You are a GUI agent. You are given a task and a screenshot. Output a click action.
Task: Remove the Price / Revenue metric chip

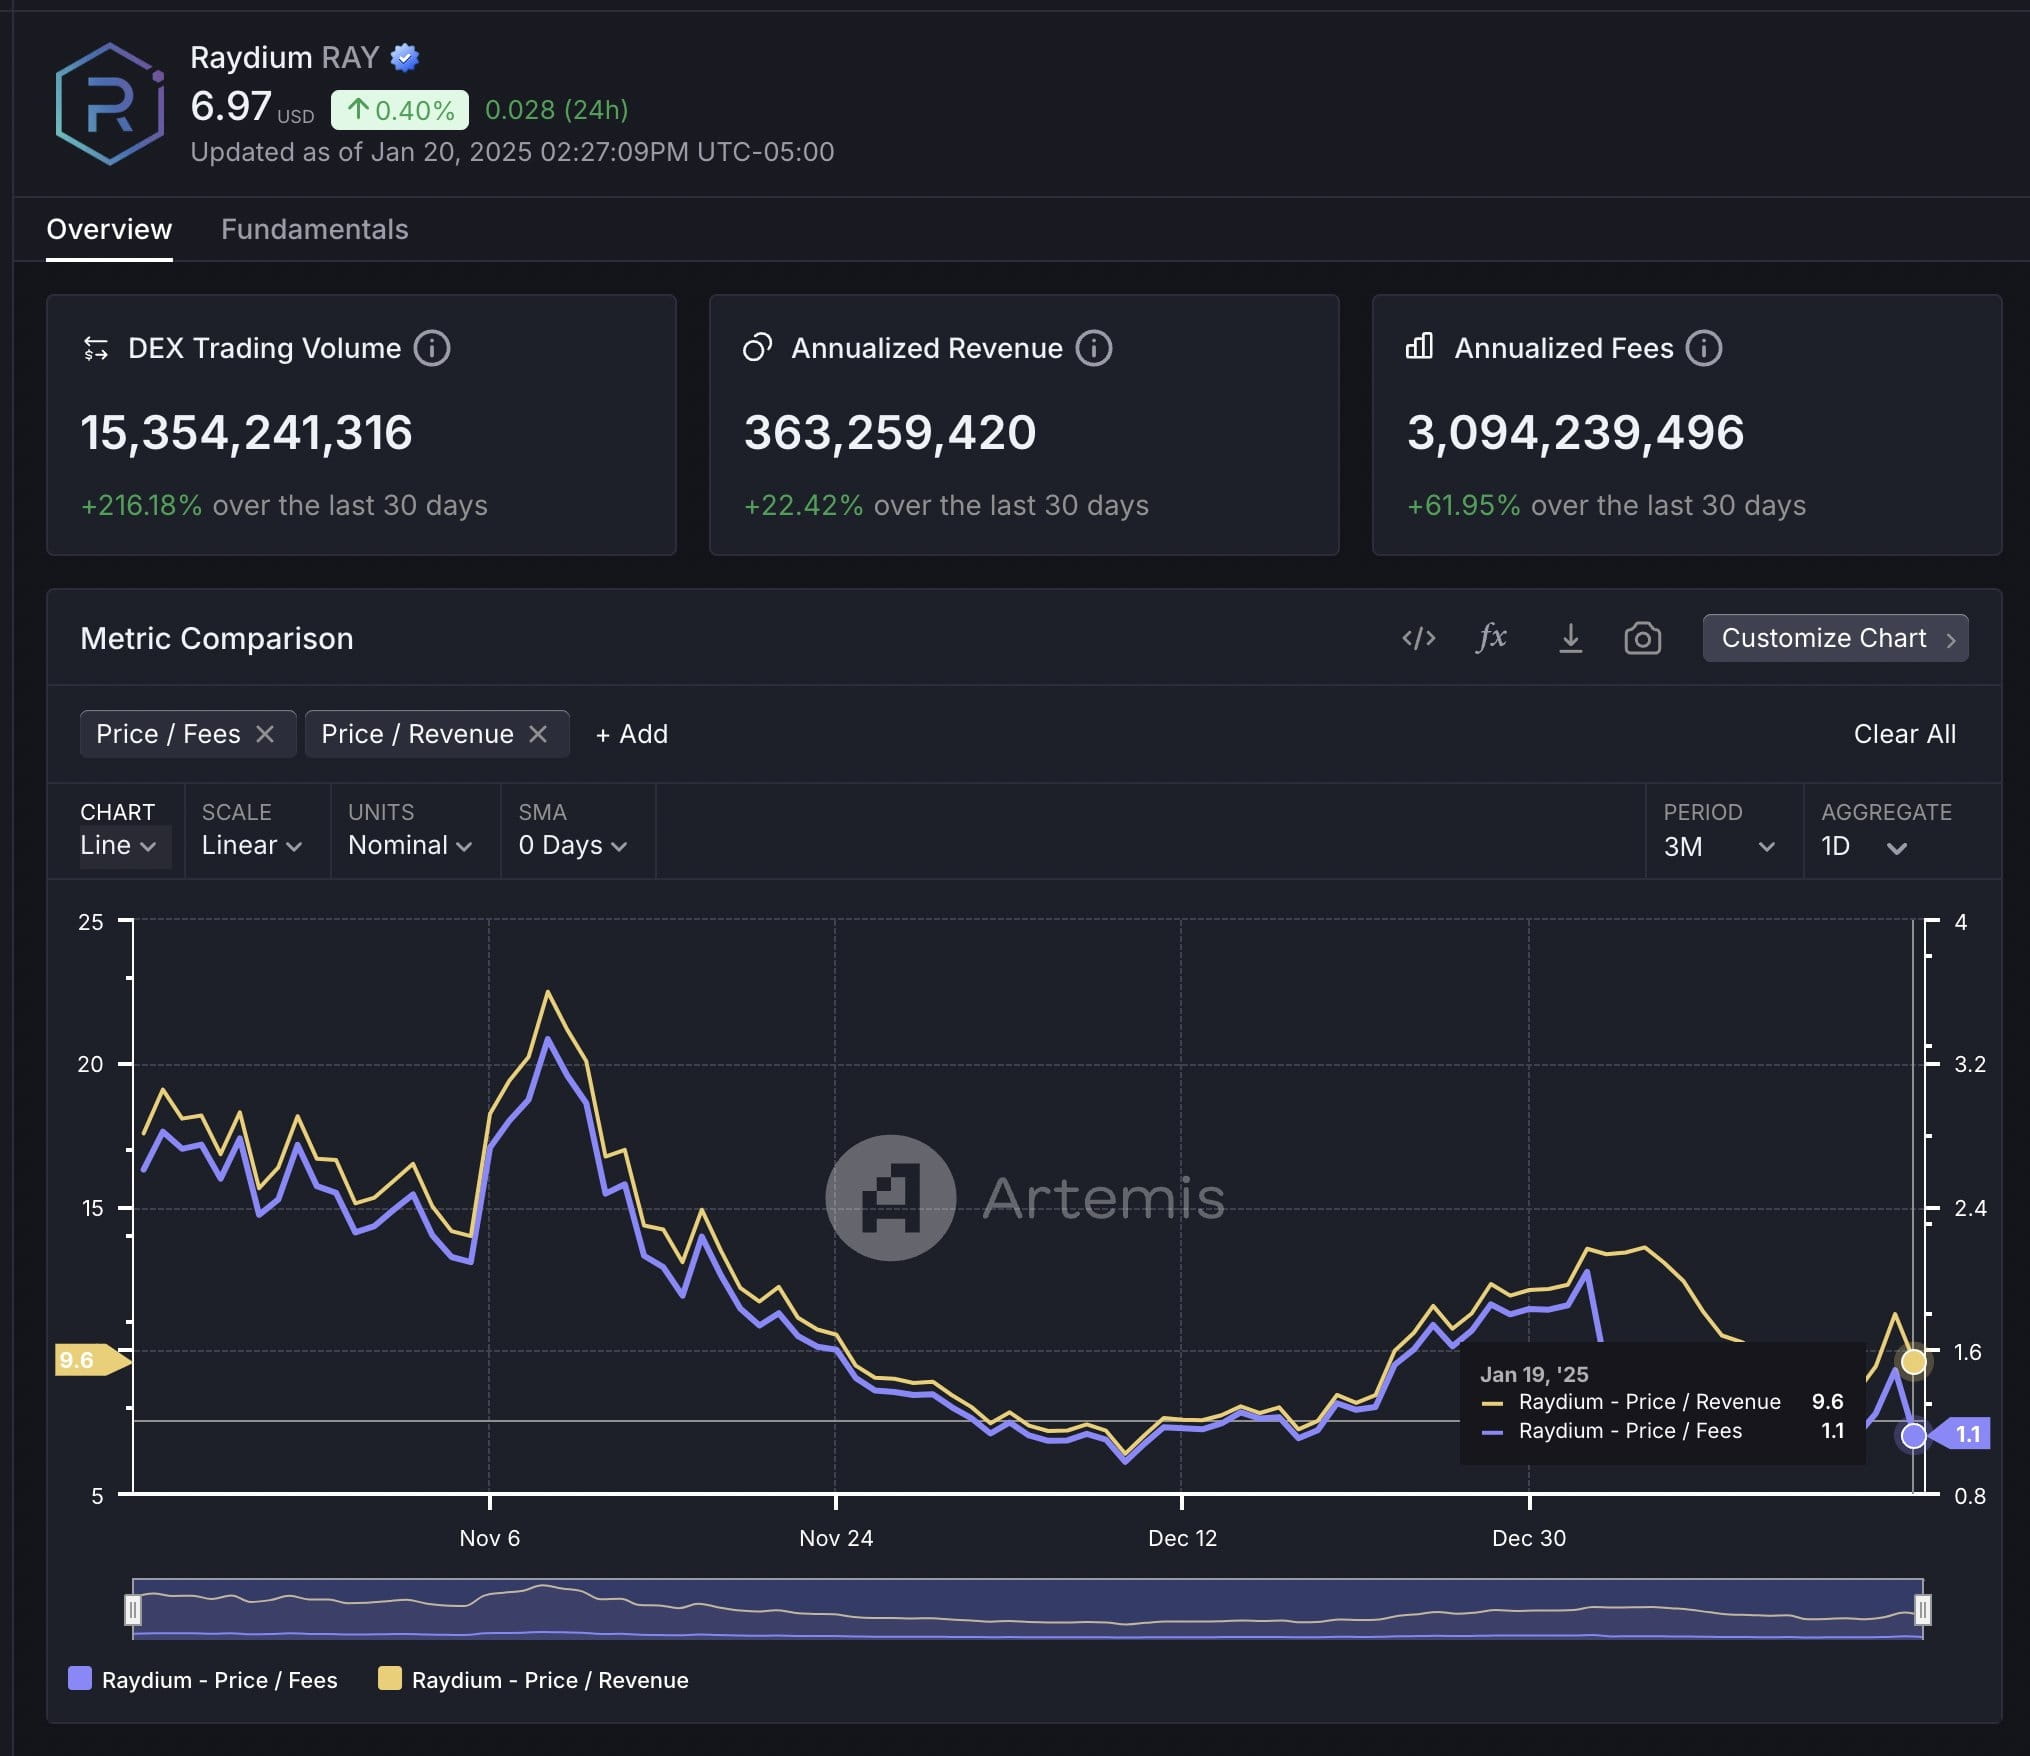pyautogui.click(x=538, y=734)
